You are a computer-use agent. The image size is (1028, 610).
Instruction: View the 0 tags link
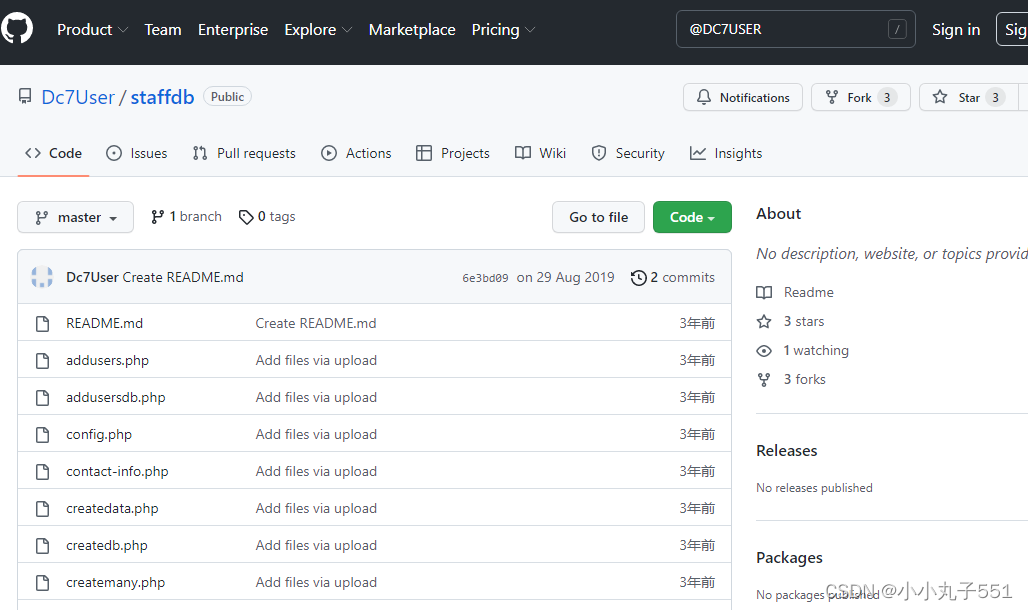tap(267, 216)
